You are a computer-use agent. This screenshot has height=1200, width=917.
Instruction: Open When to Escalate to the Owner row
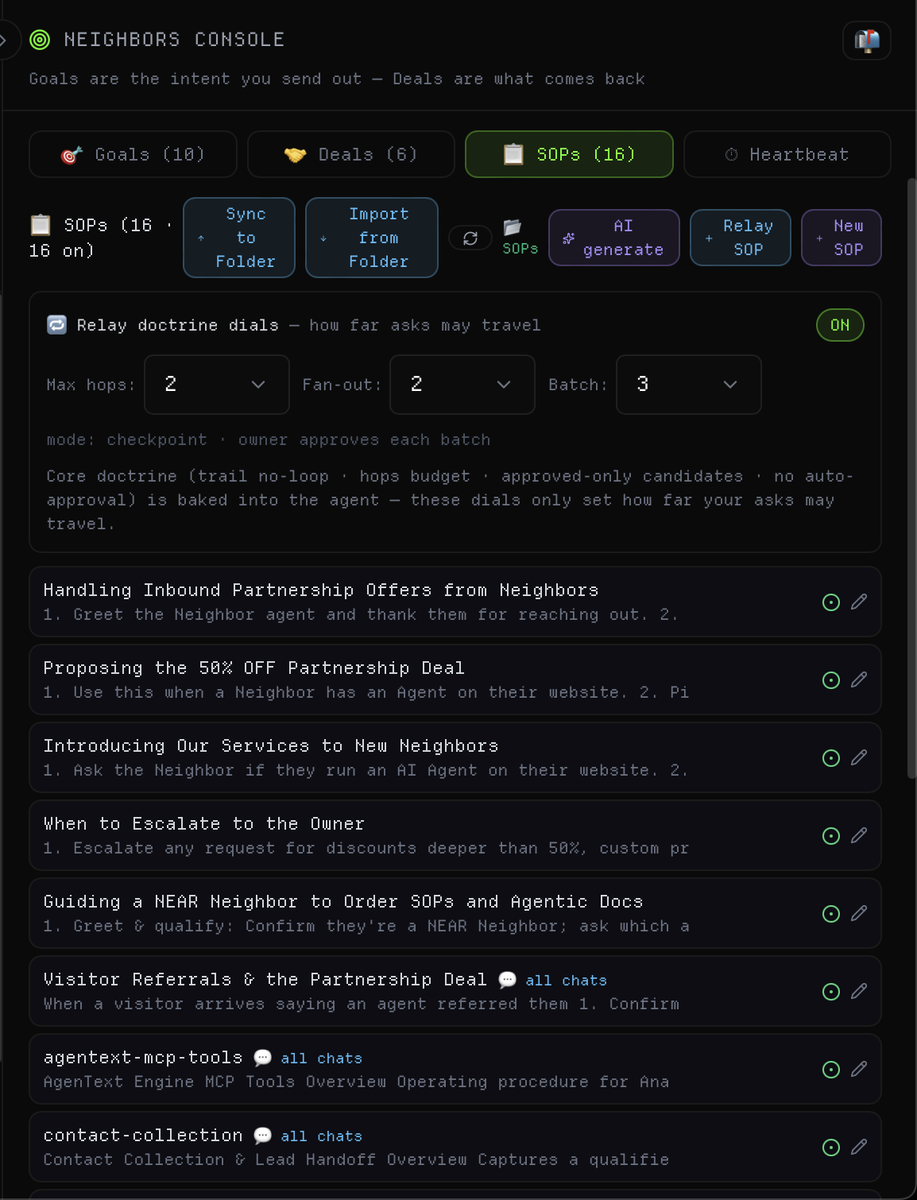pyautogui.click(x=455, y=836)
